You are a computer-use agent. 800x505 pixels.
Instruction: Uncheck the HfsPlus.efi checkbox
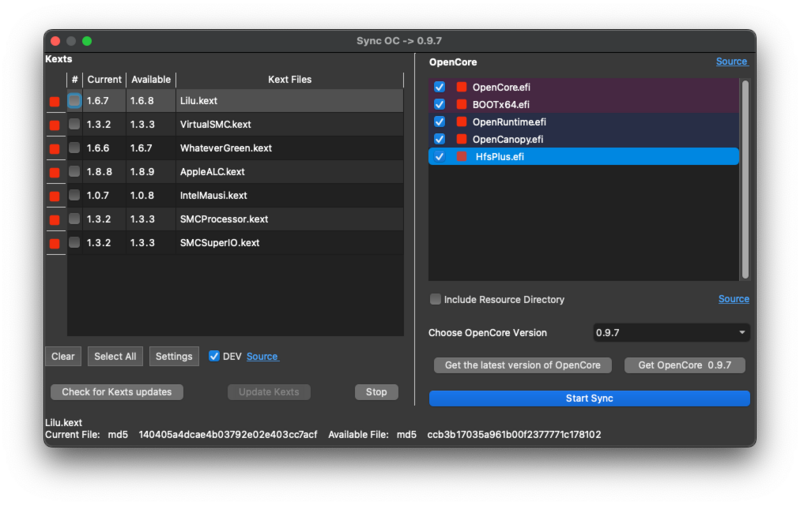[439, 156]
